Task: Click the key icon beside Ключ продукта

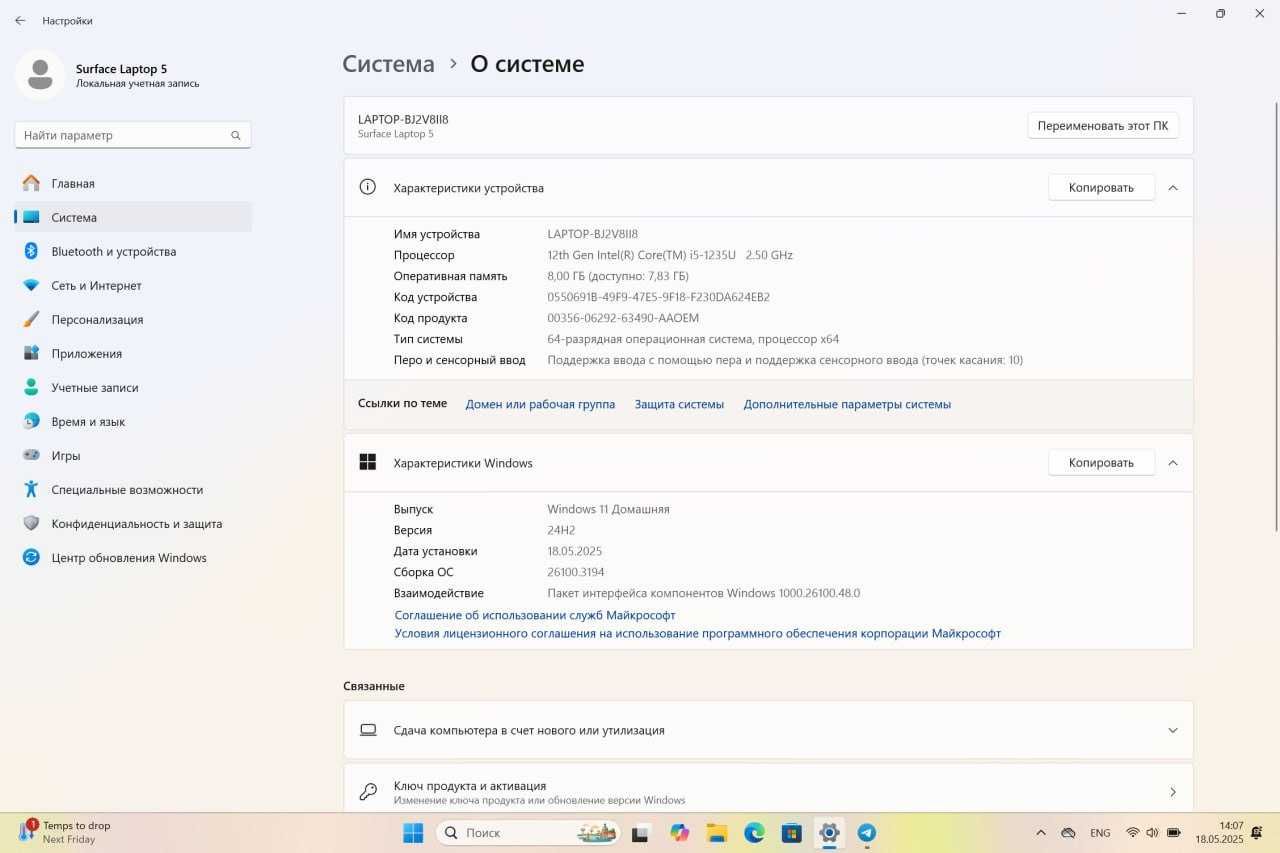Action: pos(368,792)
